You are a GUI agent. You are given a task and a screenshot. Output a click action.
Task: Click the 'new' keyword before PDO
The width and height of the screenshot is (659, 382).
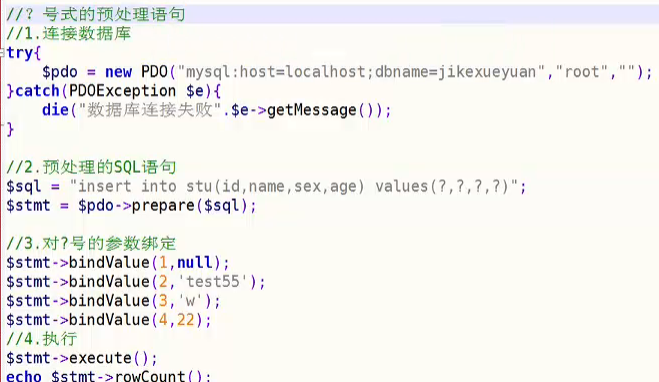[x=119, y=72]
